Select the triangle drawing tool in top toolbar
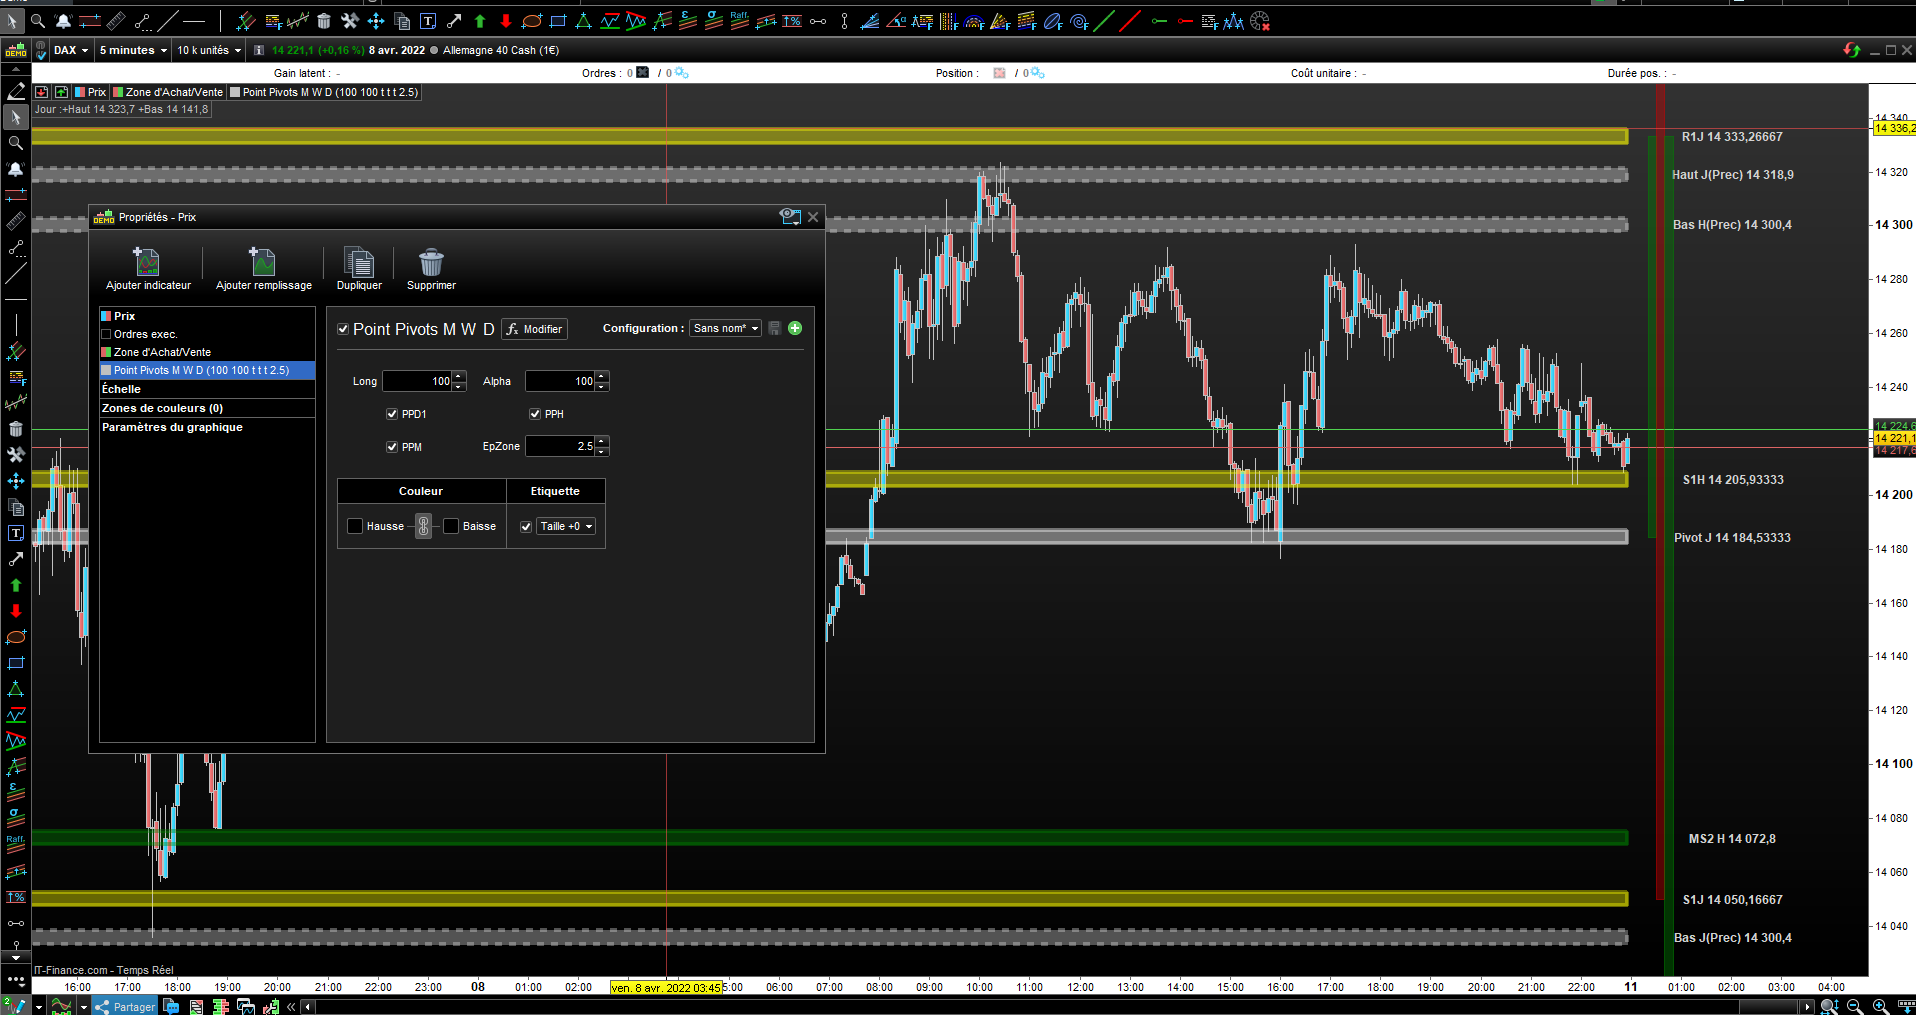The image size is (1916, 1015). [584, 21]
